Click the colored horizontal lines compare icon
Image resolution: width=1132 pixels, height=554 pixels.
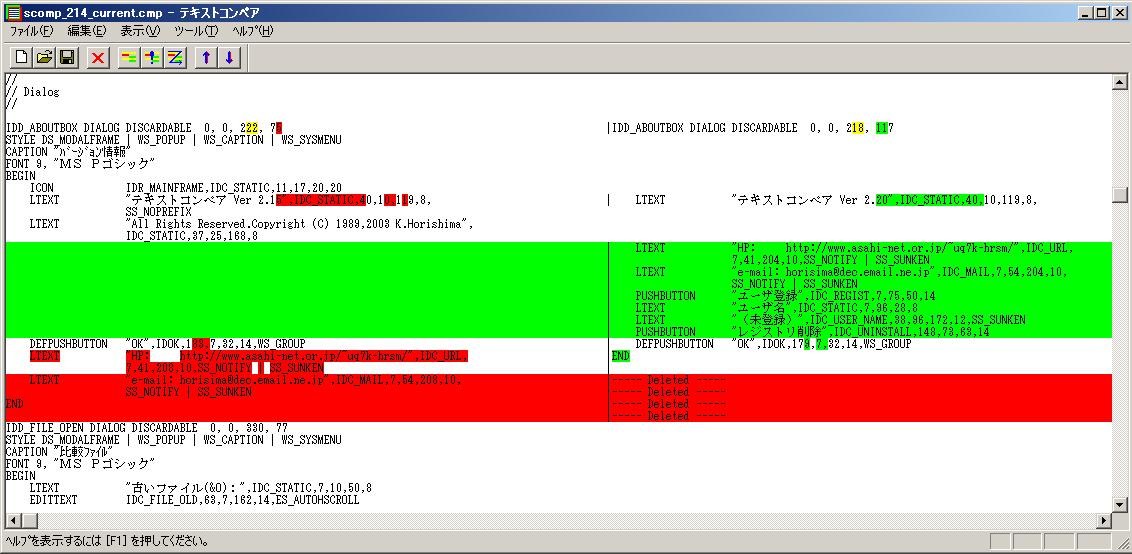point(129,57)
